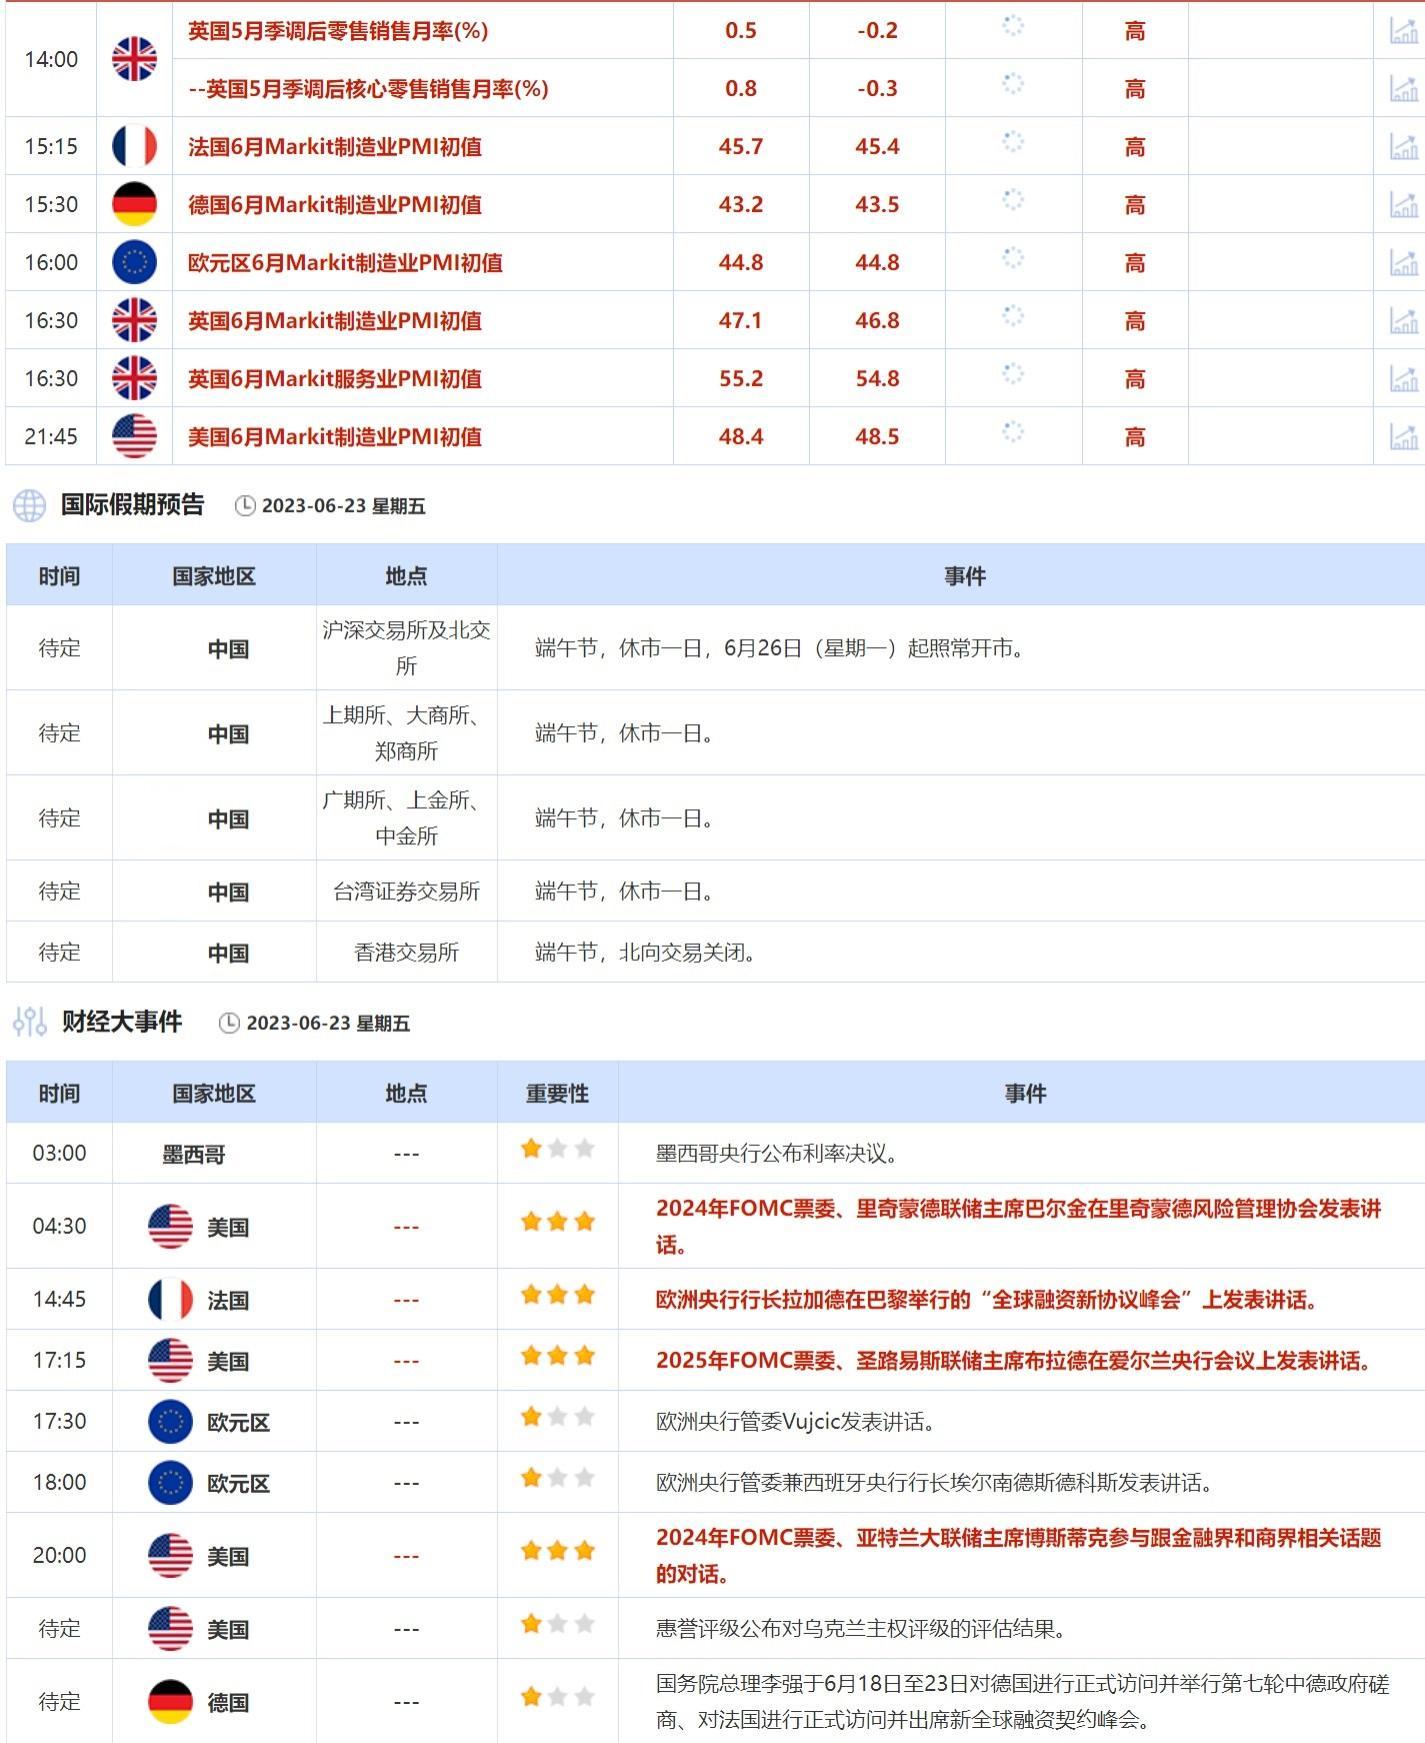Click 香港交易所 location cell
Screen dimensions: 1425x1743
point(406,952)
